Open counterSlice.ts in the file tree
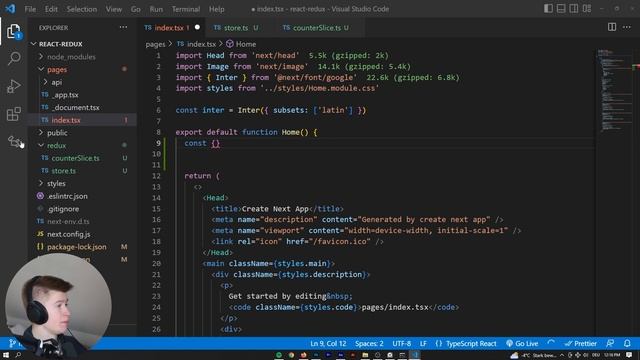The width and height of the screenshot is (640, 360). [x=75, y=158]
